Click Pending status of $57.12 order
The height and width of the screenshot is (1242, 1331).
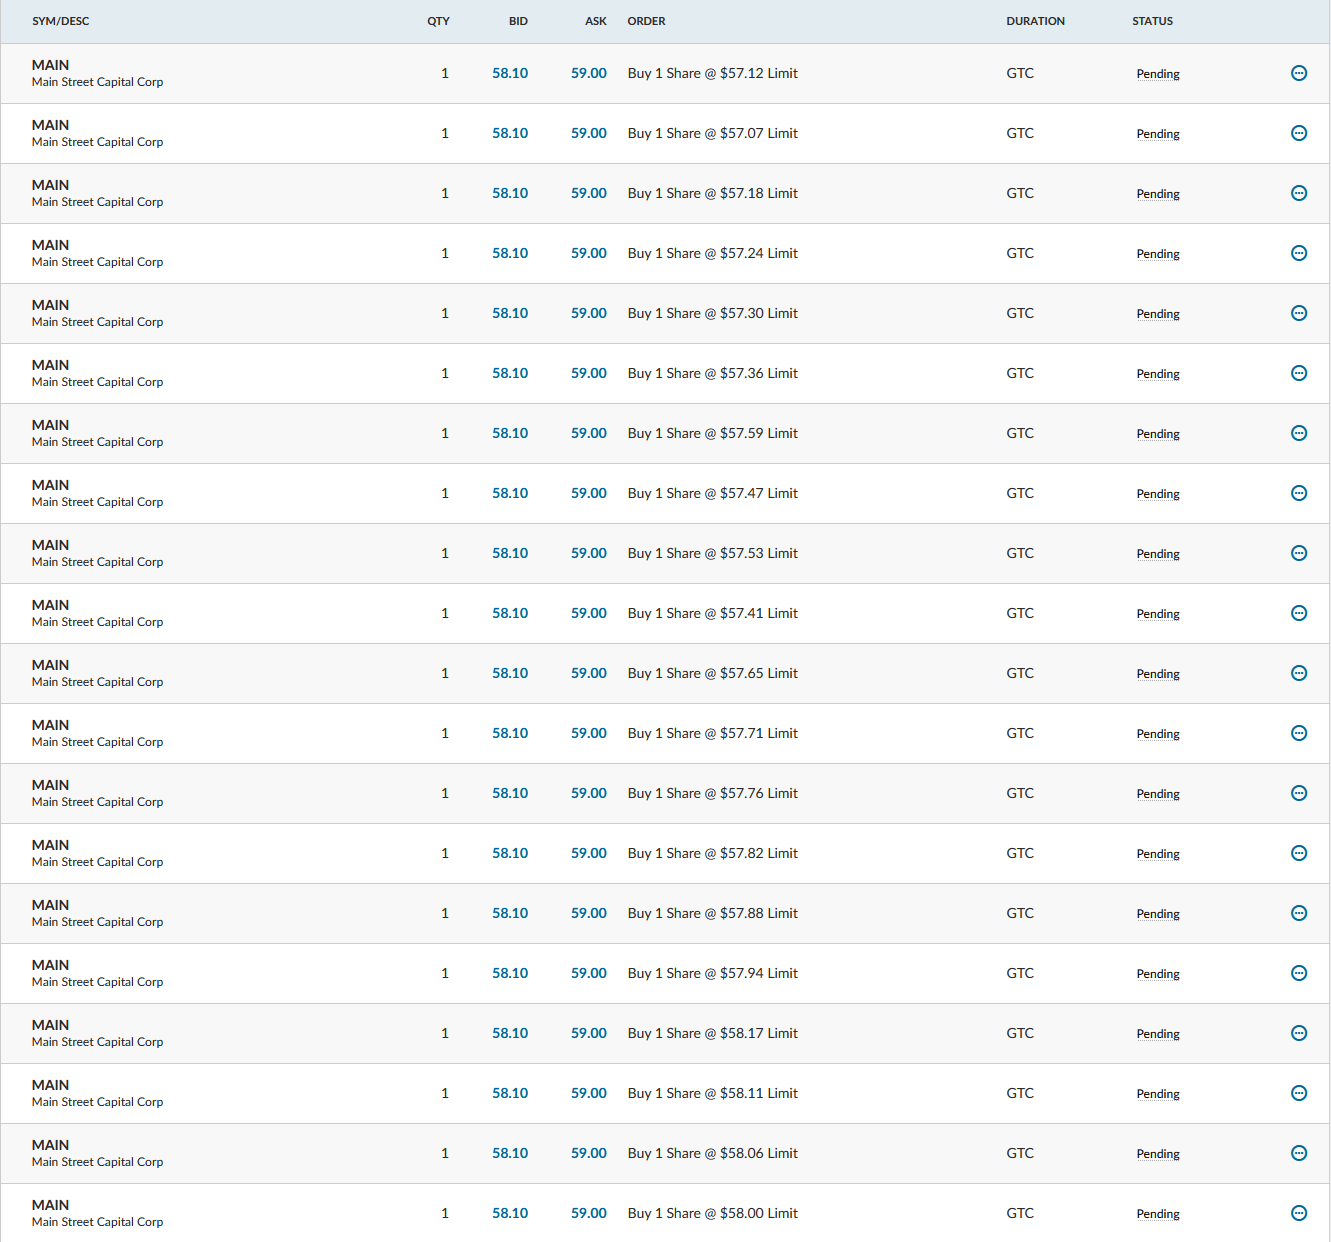[x=1158, y=74]
